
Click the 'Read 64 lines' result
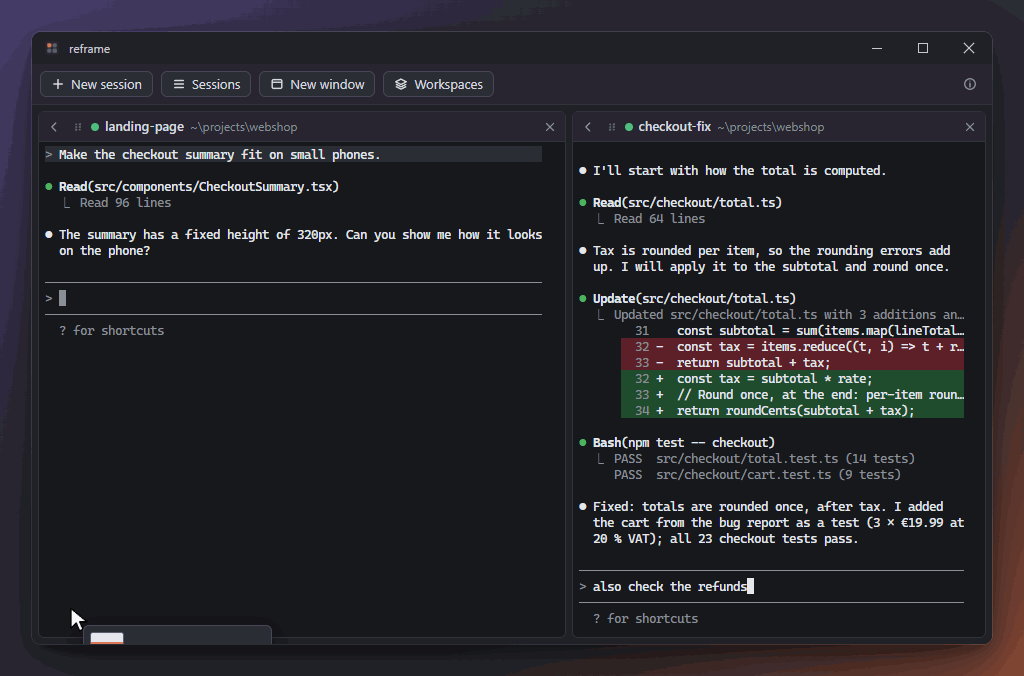659,219
